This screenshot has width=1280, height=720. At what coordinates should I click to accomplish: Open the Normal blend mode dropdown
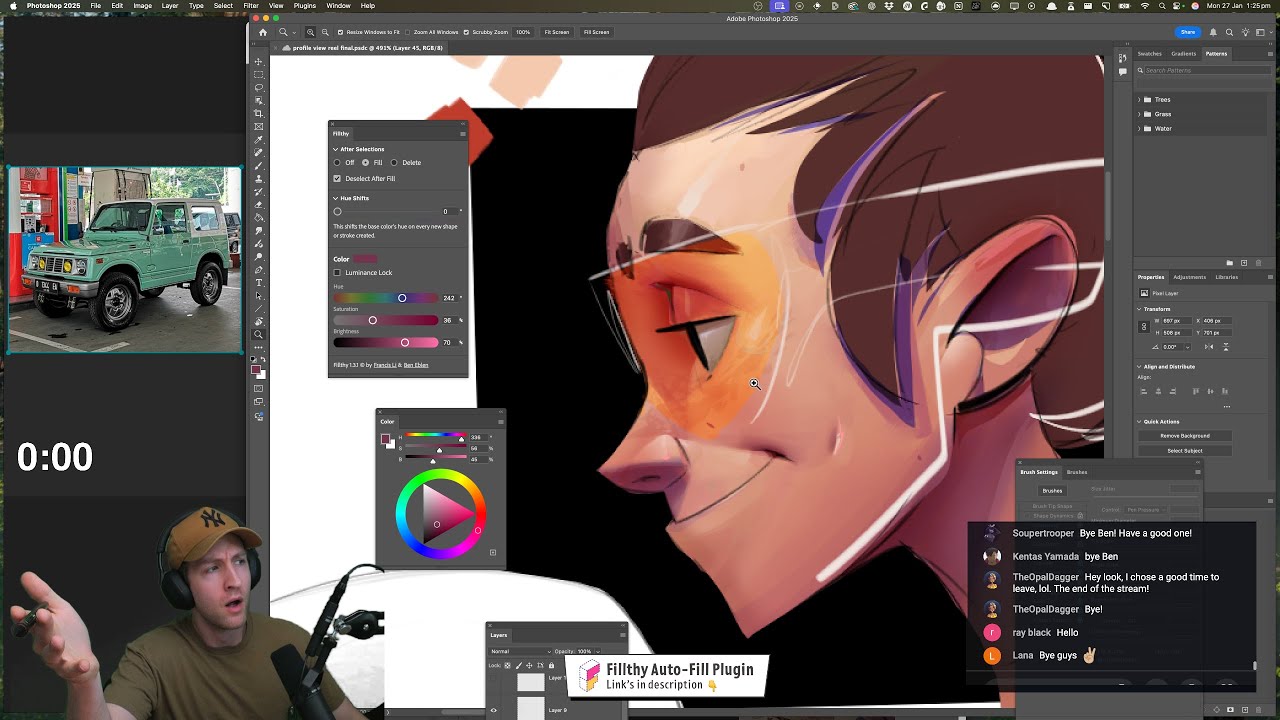pos(520,651)
